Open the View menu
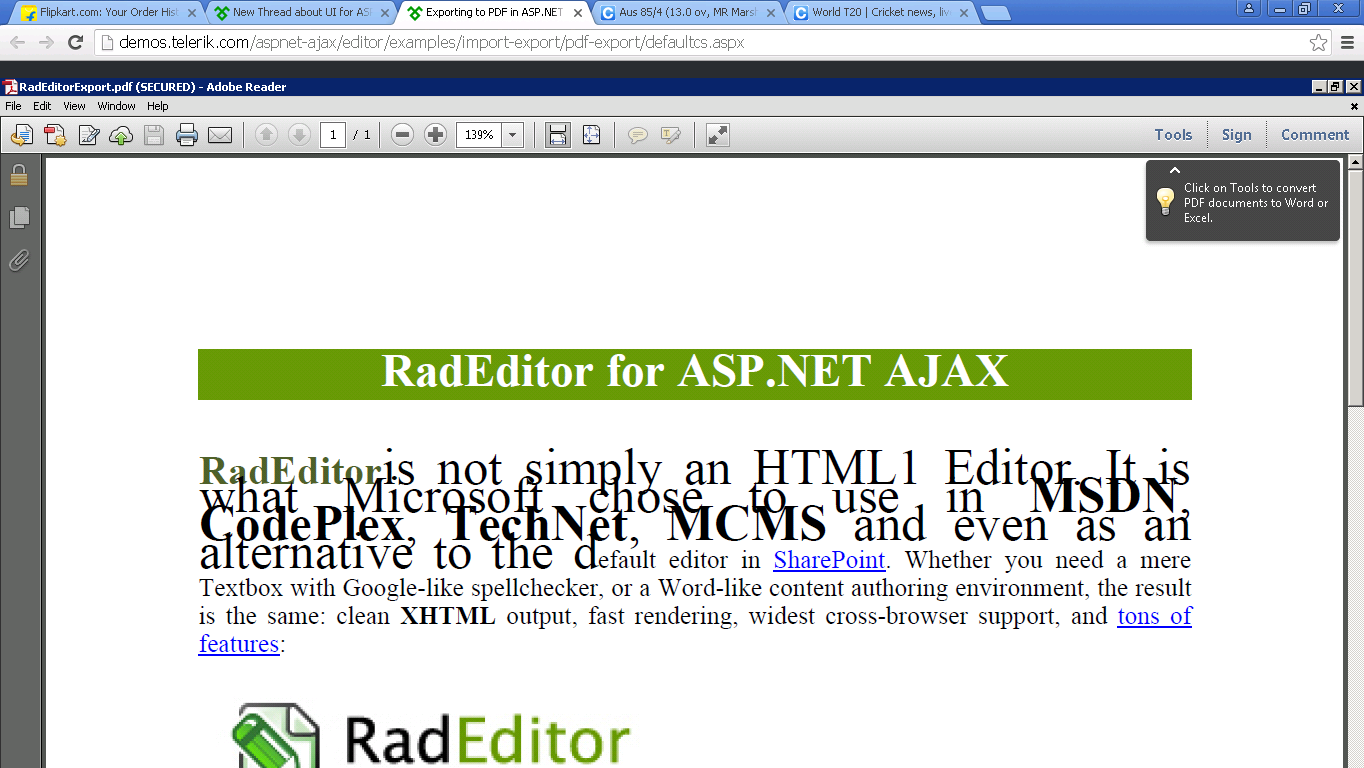Image resolution: width=1364 pixels, height=768 pixels. tap(75, 106)
